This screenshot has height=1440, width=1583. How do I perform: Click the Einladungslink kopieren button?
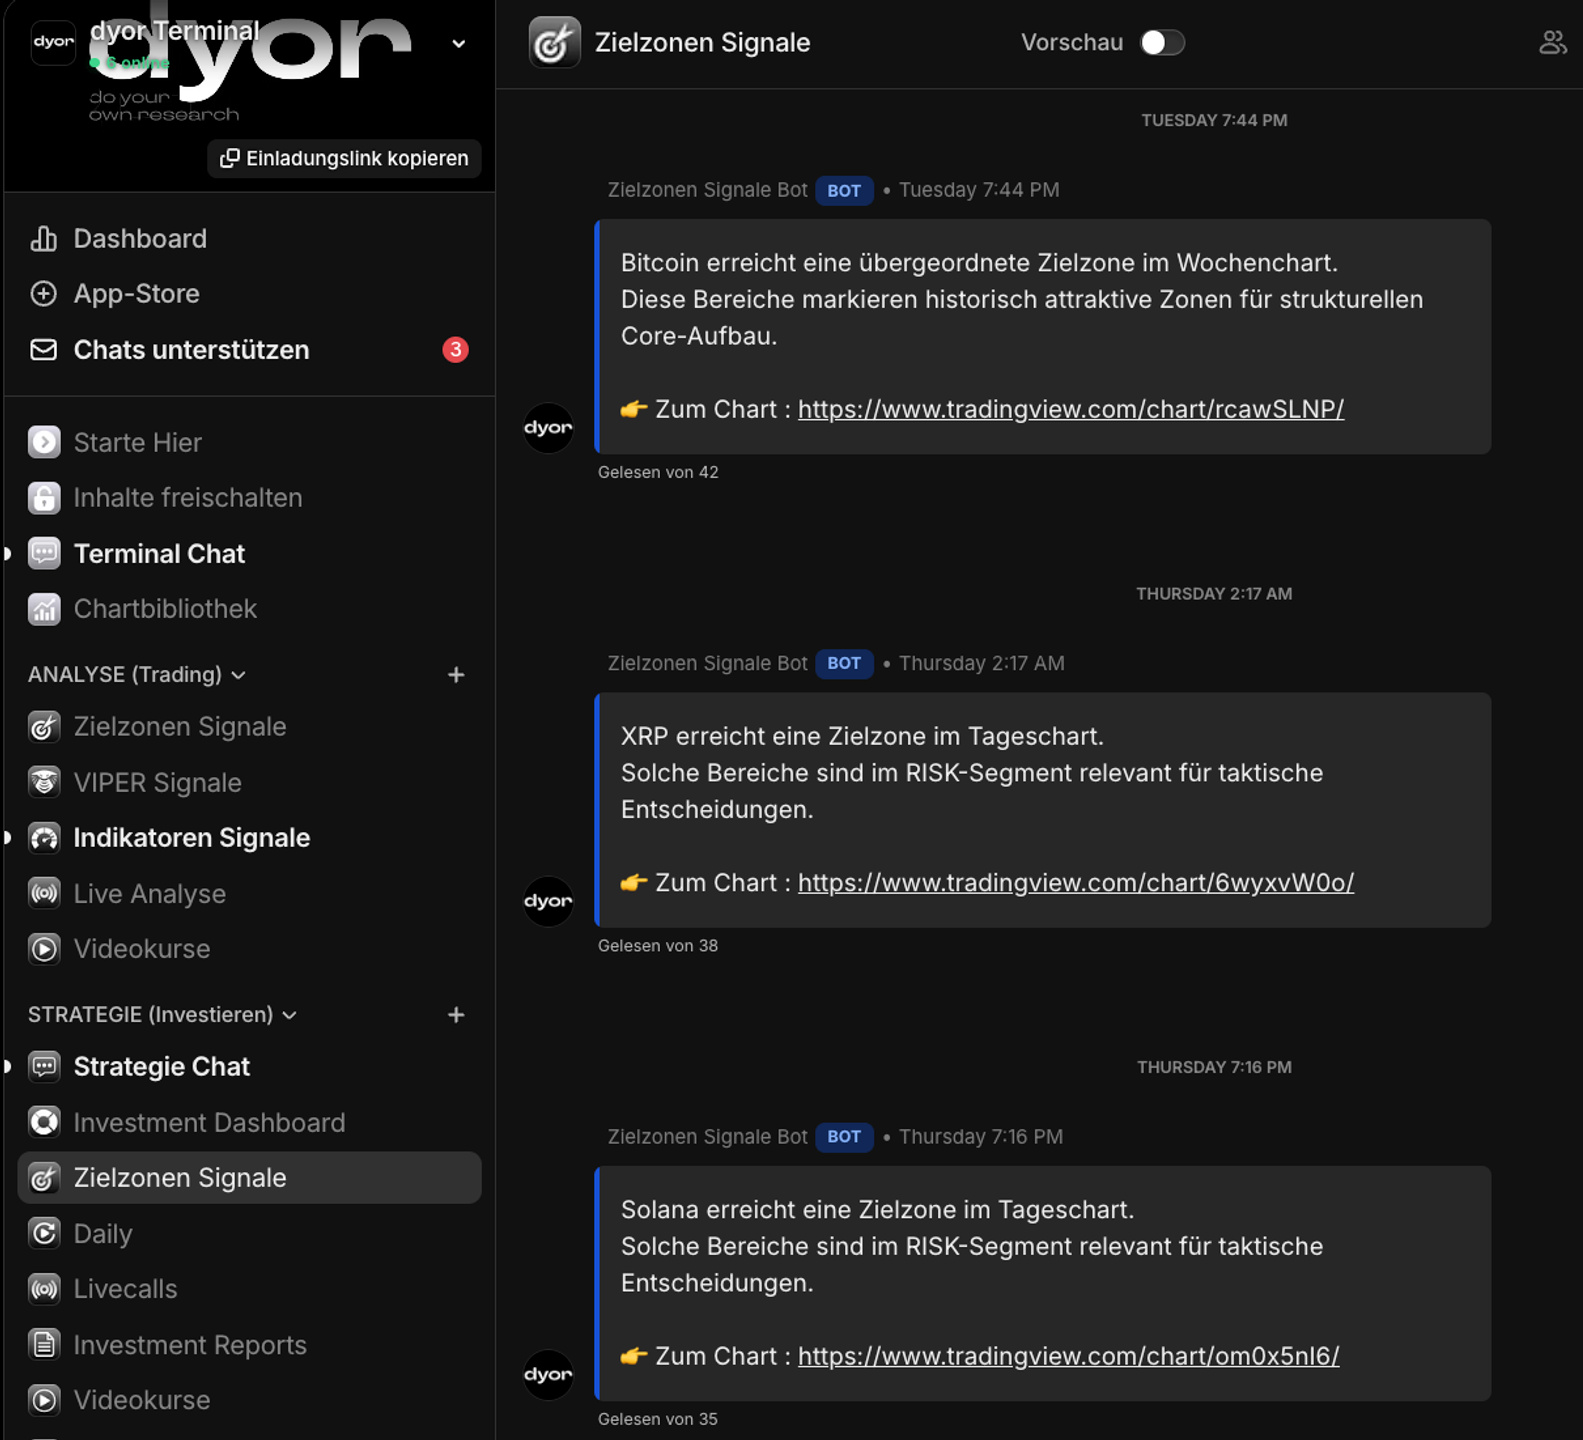point(344,158)
